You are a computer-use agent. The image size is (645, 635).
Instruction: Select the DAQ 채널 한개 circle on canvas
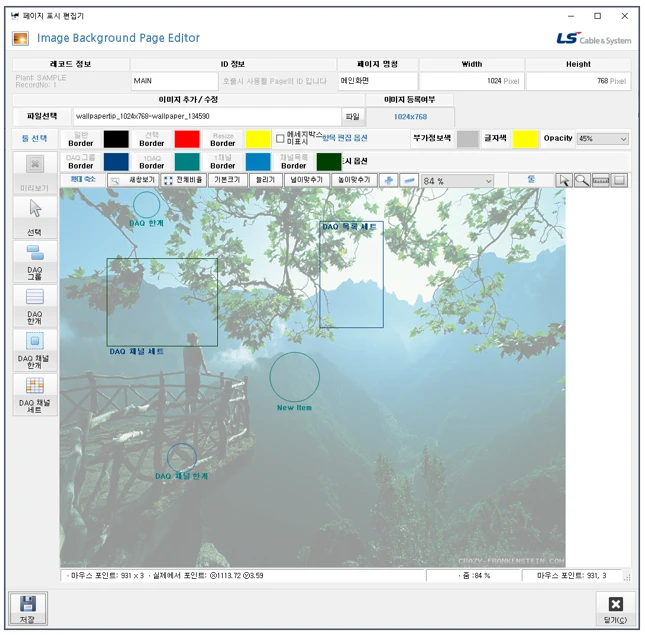182,457
